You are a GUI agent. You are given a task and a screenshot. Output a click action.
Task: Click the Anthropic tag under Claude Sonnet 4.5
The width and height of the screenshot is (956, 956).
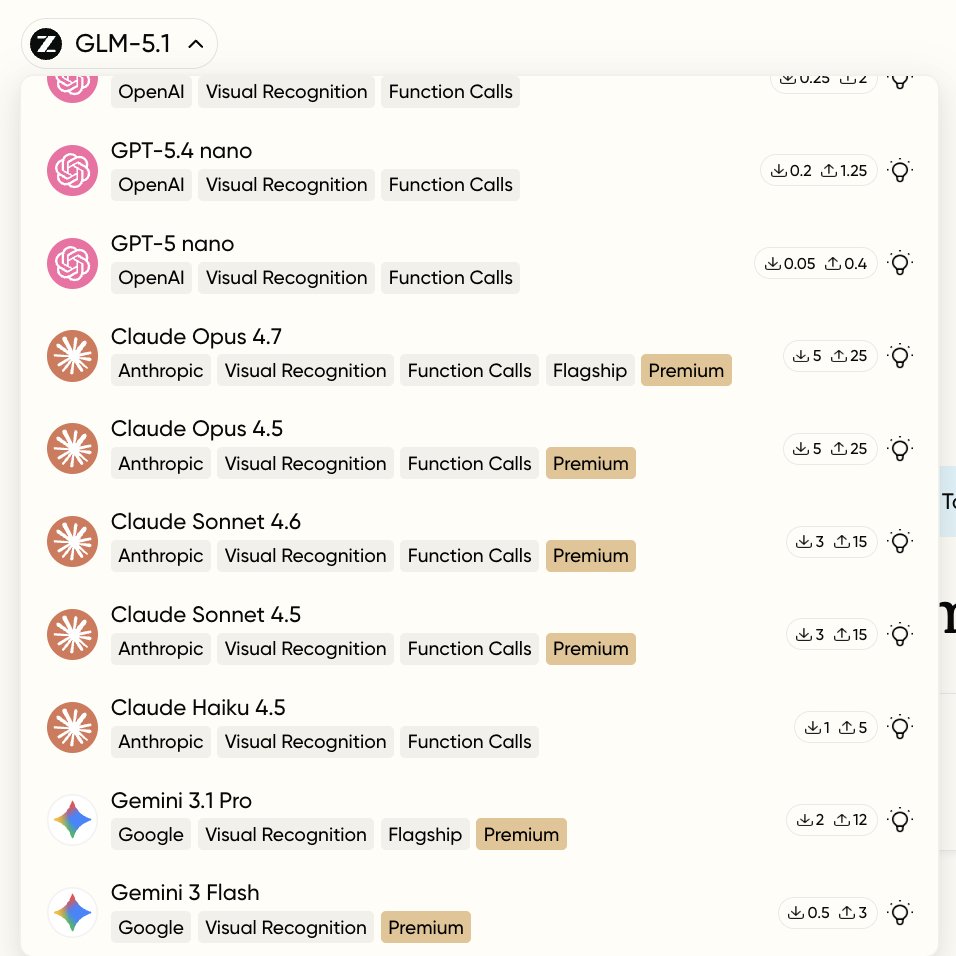[x=161, y=649]
